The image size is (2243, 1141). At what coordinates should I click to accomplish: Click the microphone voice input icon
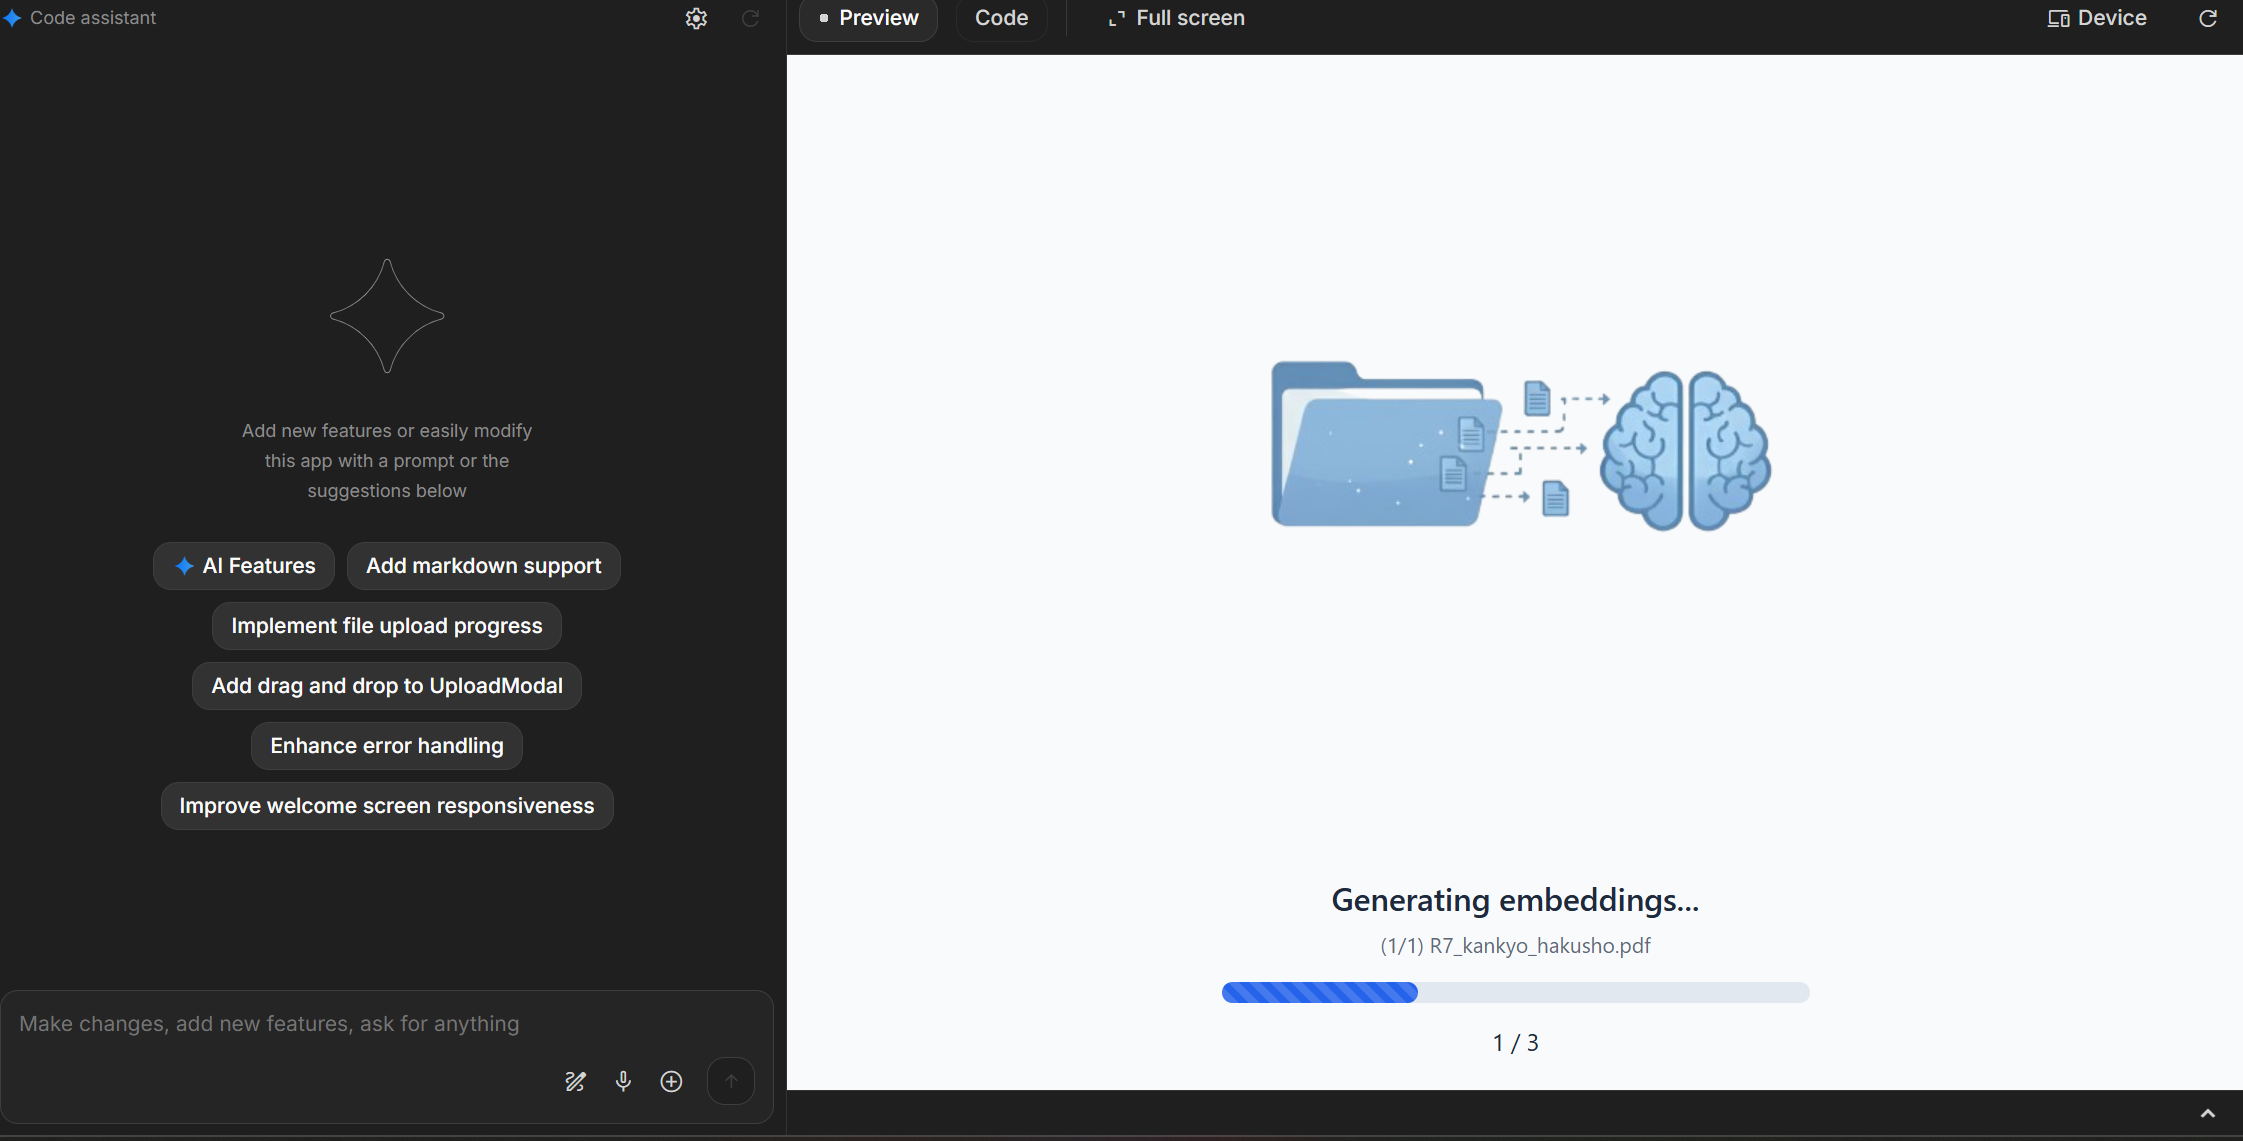pos(623,1081)
